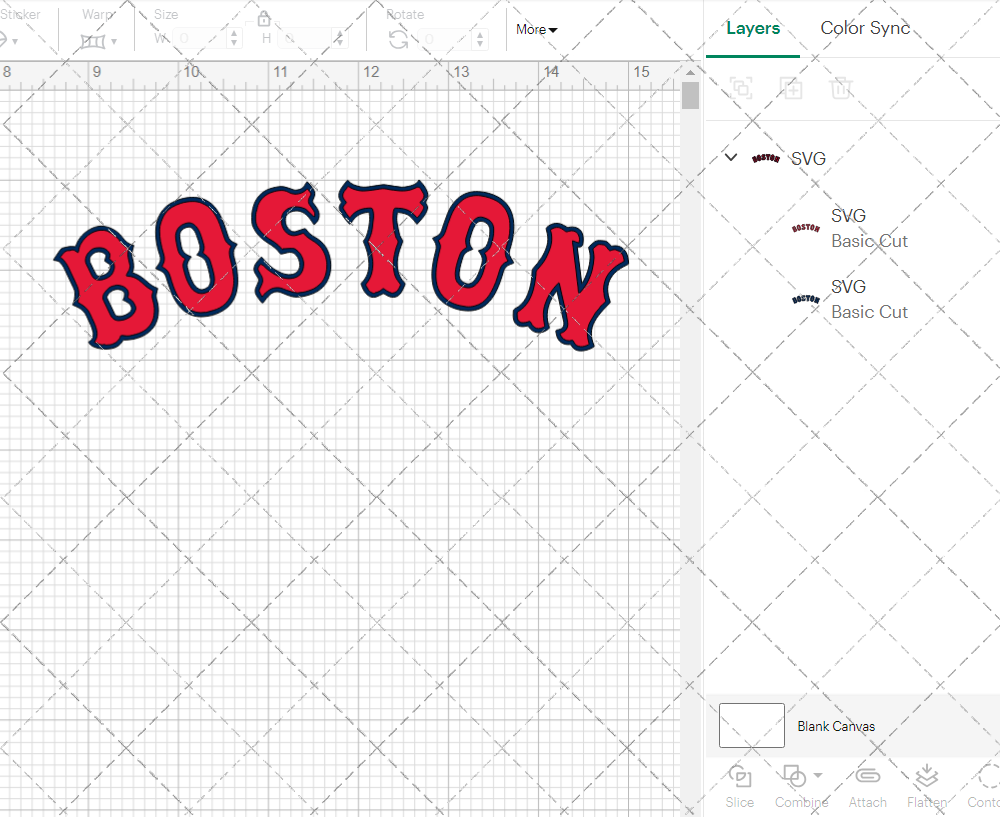Click the Duplicate layer icon

pyautogui.click(x=791, y=88)
